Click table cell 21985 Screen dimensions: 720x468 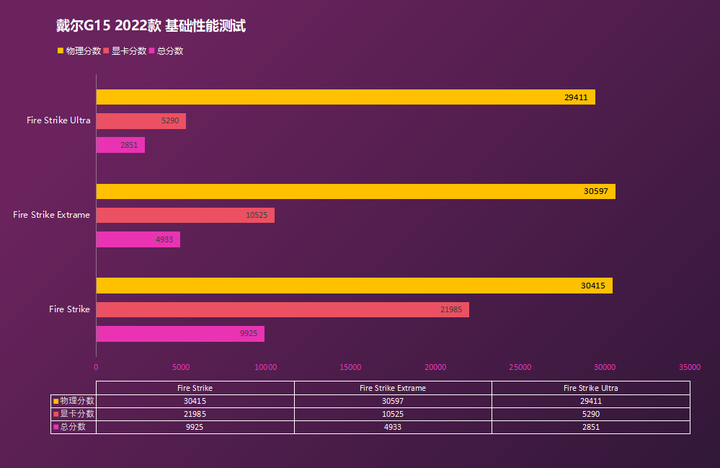pyautogui.click(x=195, y=414)
